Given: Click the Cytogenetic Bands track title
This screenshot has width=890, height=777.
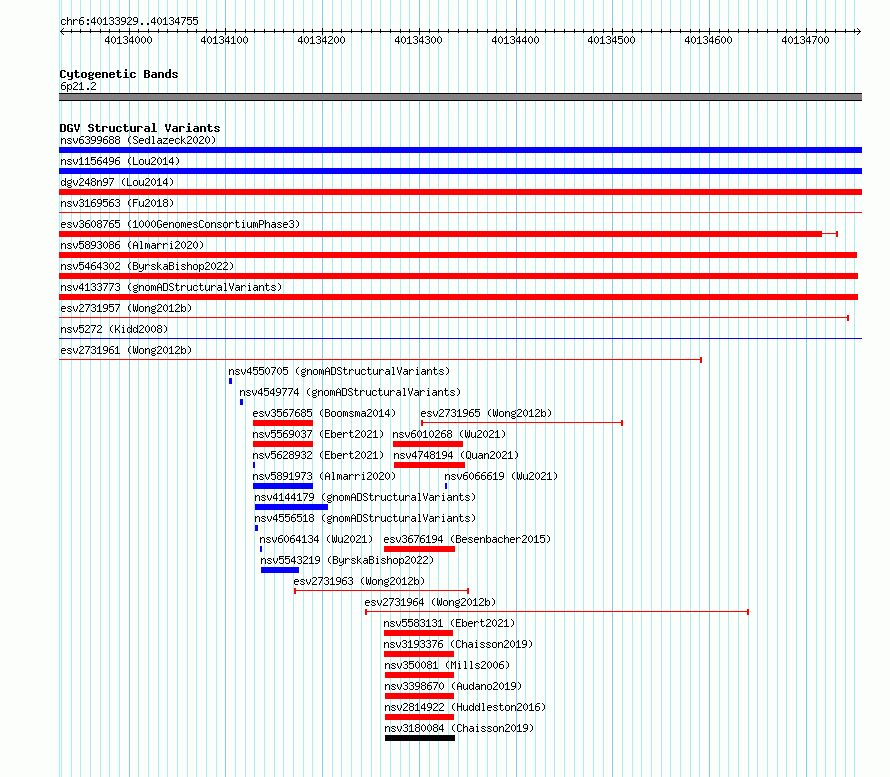Looking at the screenshot, I should pyautogui.click(x=119, y=74).
